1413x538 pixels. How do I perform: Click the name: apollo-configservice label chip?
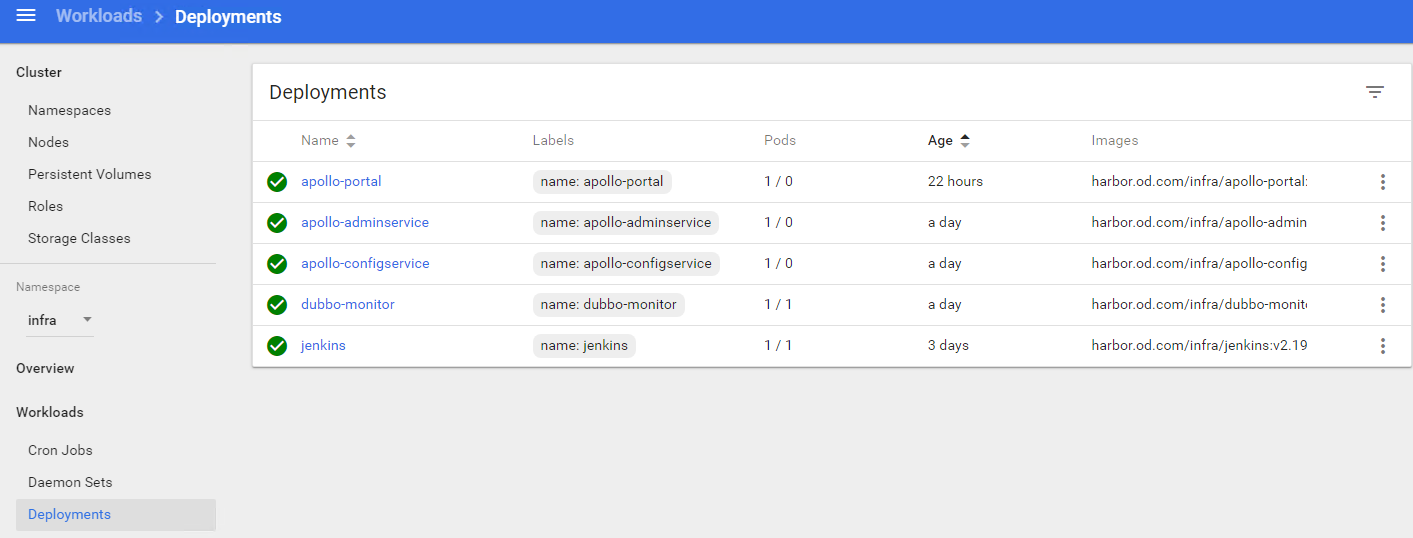[x=626, y=264]
